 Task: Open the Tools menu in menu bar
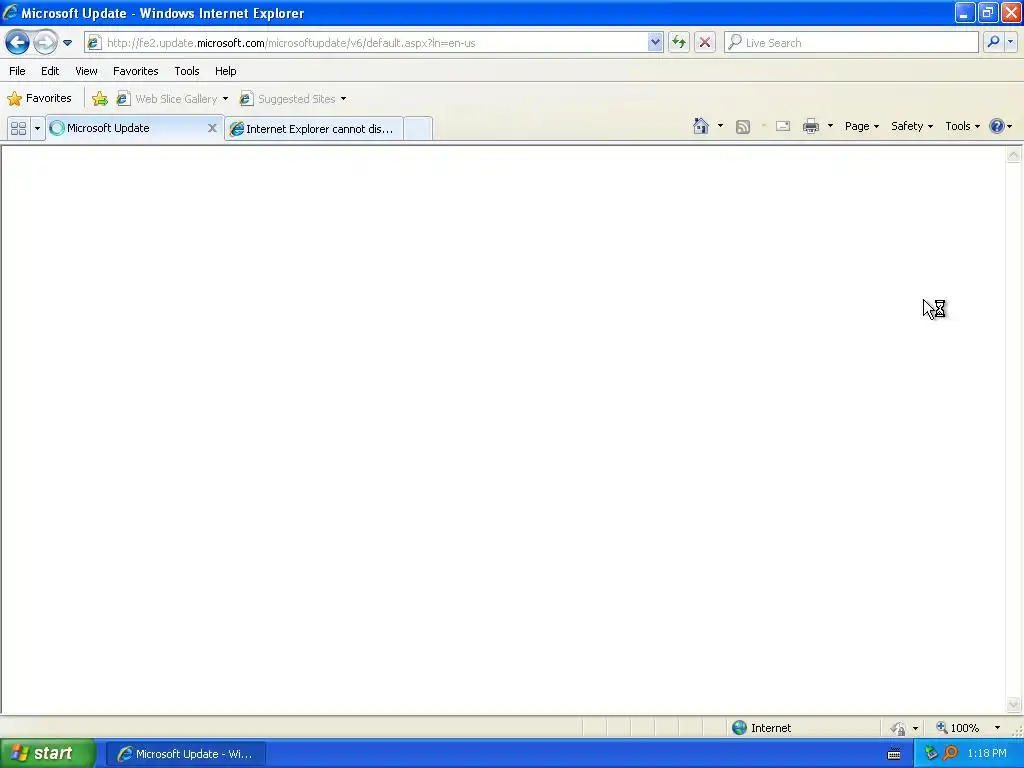coord(187,71)
